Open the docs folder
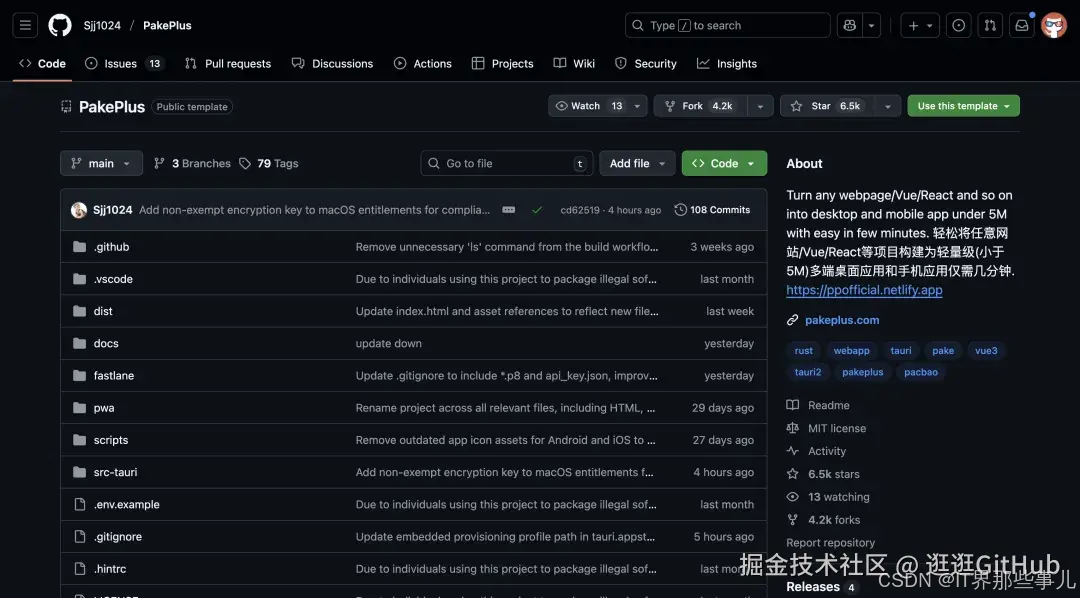Viewport: 1080px width, 598px height. [106, 343]
